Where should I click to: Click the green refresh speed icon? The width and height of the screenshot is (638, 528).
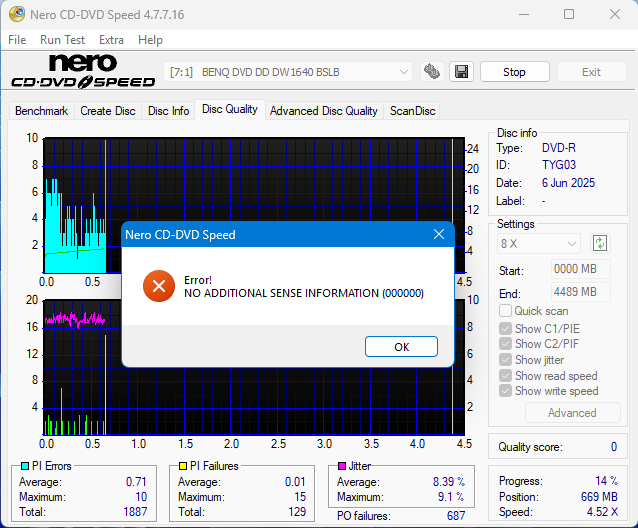pos(600,243)
